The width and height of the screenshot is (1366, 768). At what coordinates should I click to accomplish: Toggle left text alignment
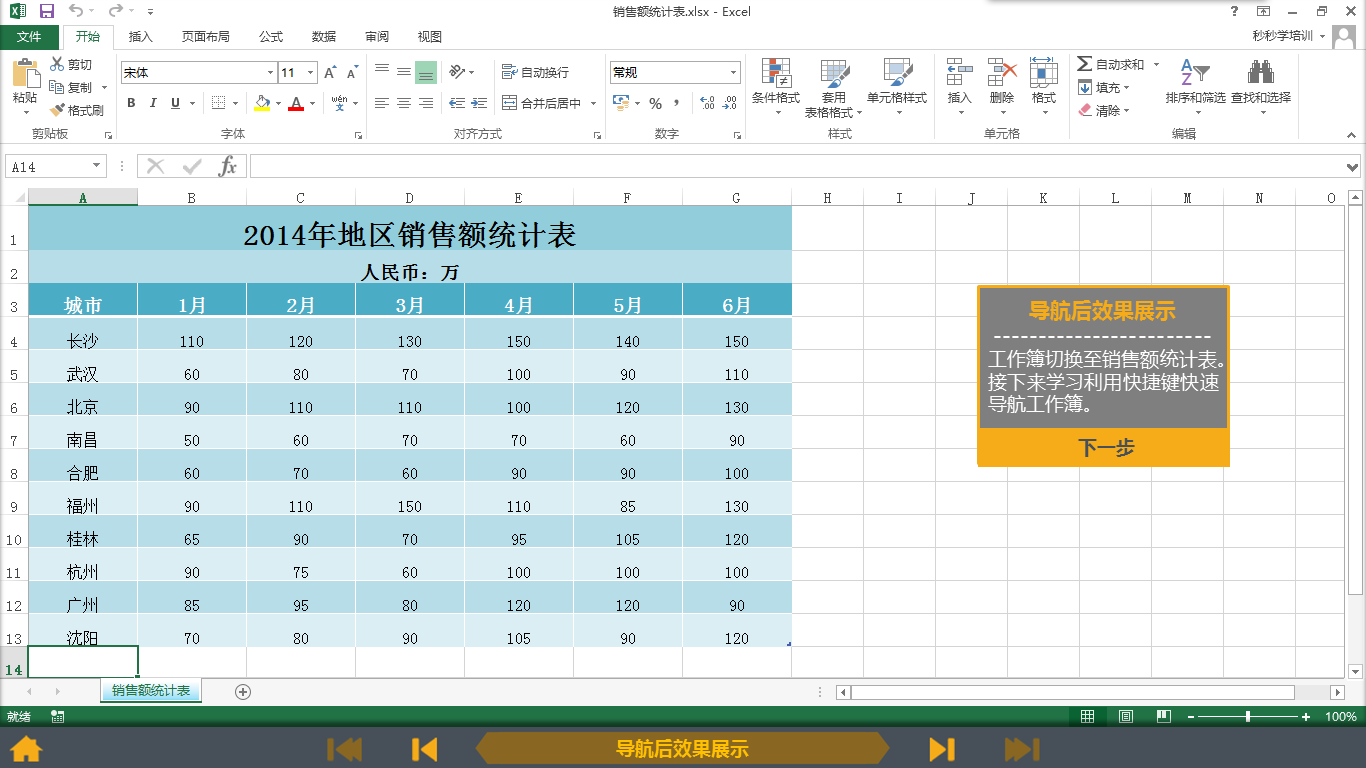[382, 103]
